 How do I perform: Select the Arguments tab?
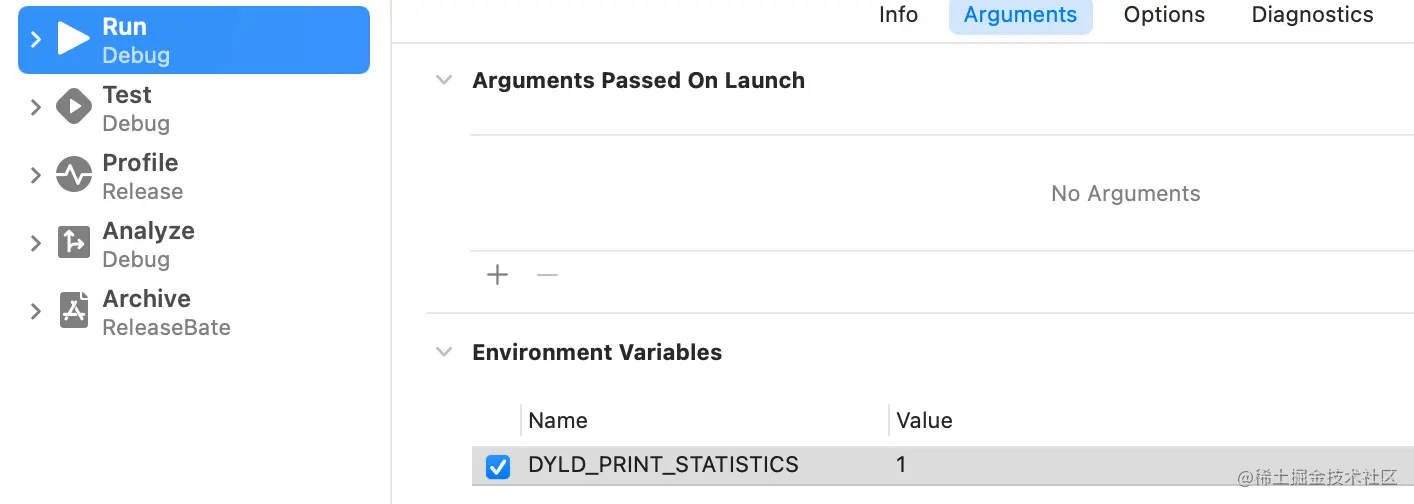[x=1020, y=15]
